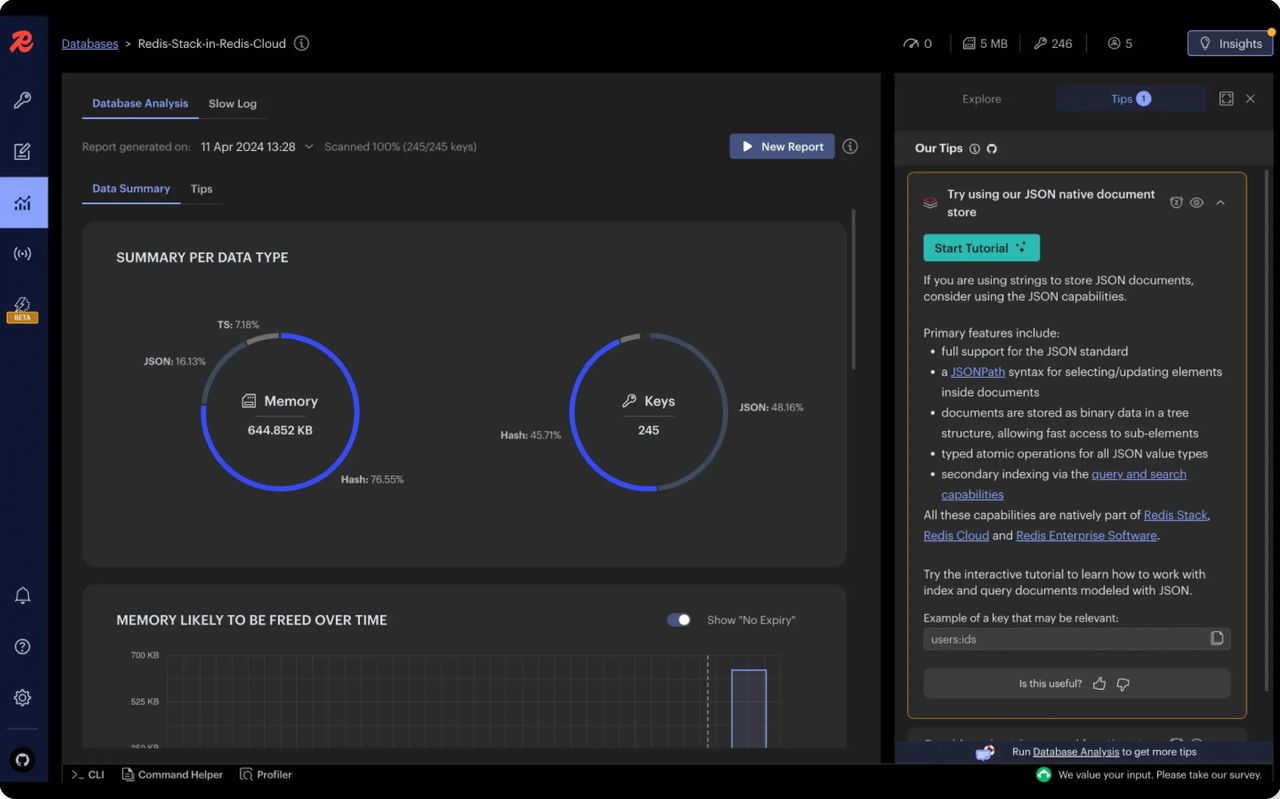The width and height of the screenshot is (1280, 799).
Task: Expand the Insights panel to full screen
Action: (1226, 99)
